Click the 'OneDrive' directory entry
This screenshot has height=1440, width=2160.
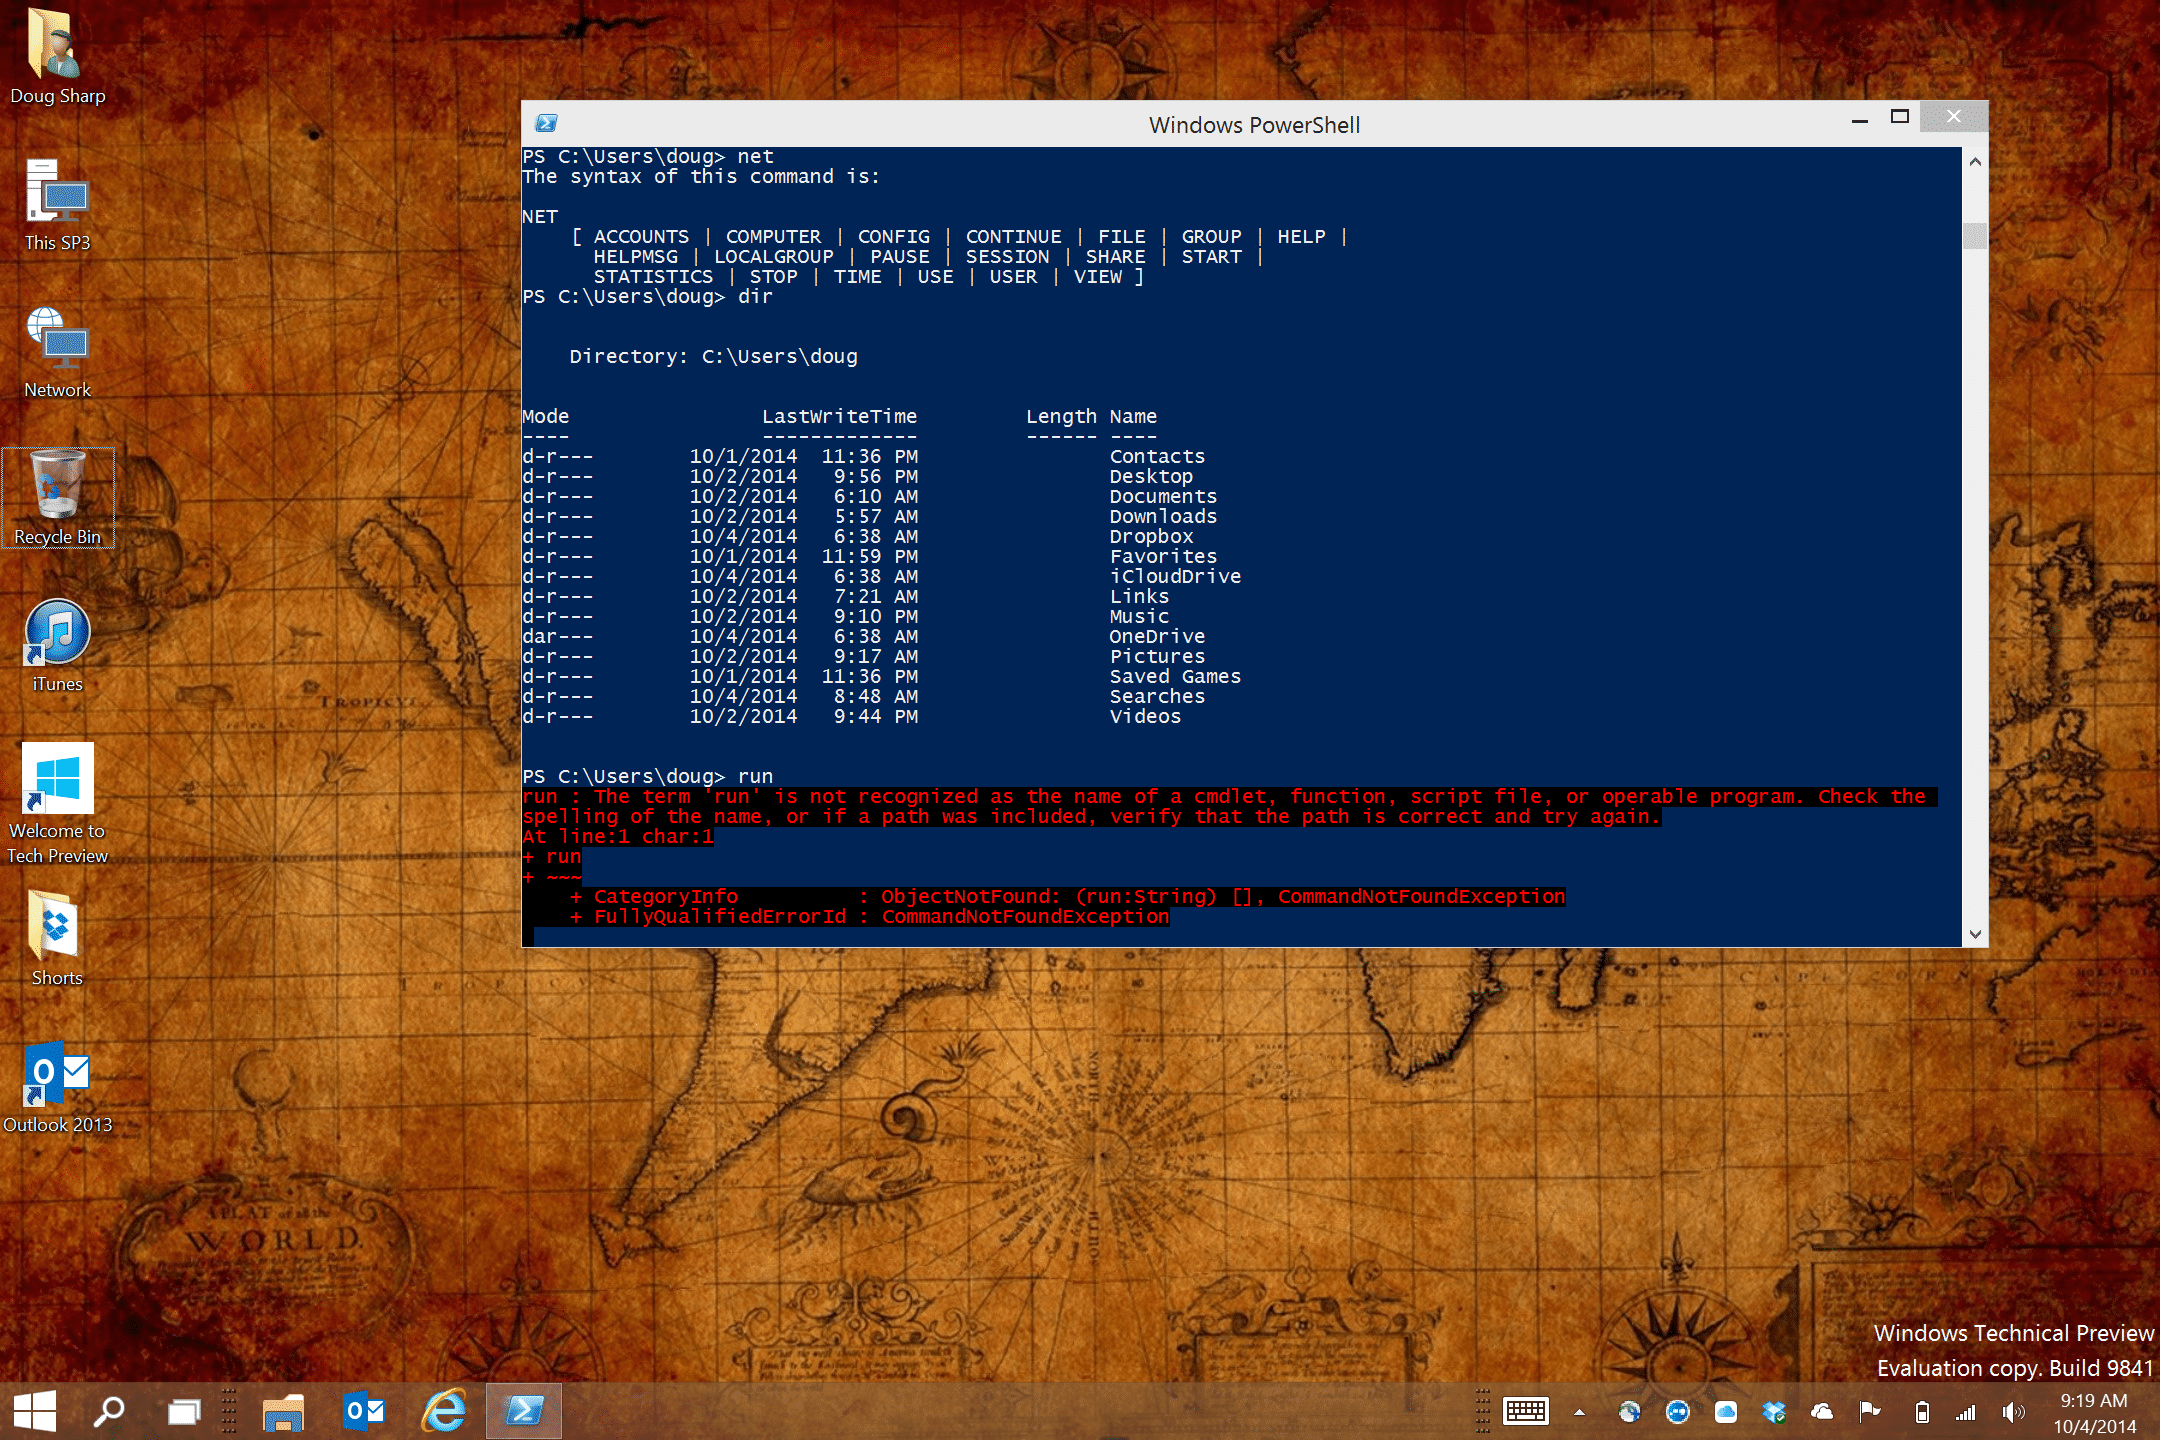point(1157,637)
